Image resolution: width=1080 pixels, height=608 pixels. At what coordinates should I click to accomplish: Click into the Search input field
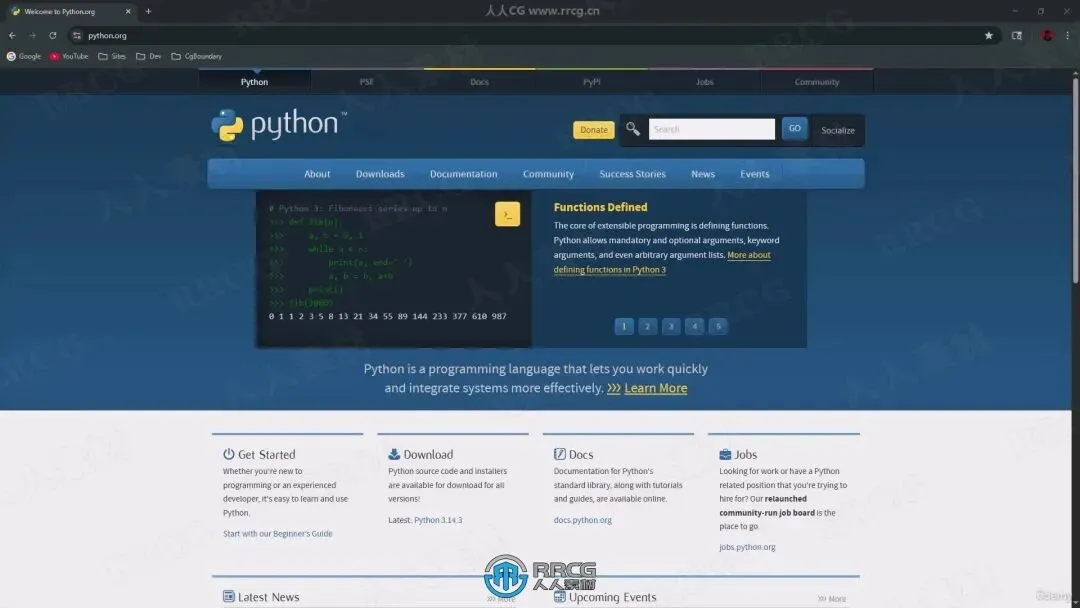point(712,129)
